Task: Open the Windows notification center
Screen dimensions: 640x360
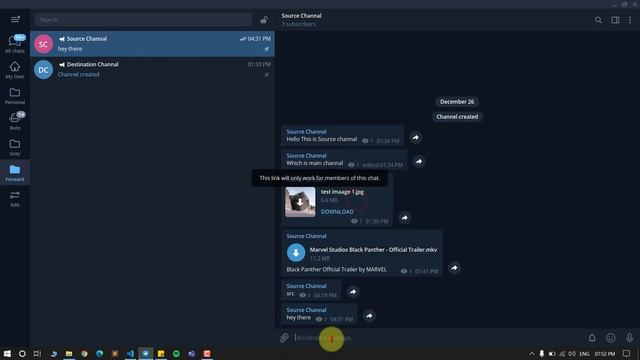Action: coord(627,353)
